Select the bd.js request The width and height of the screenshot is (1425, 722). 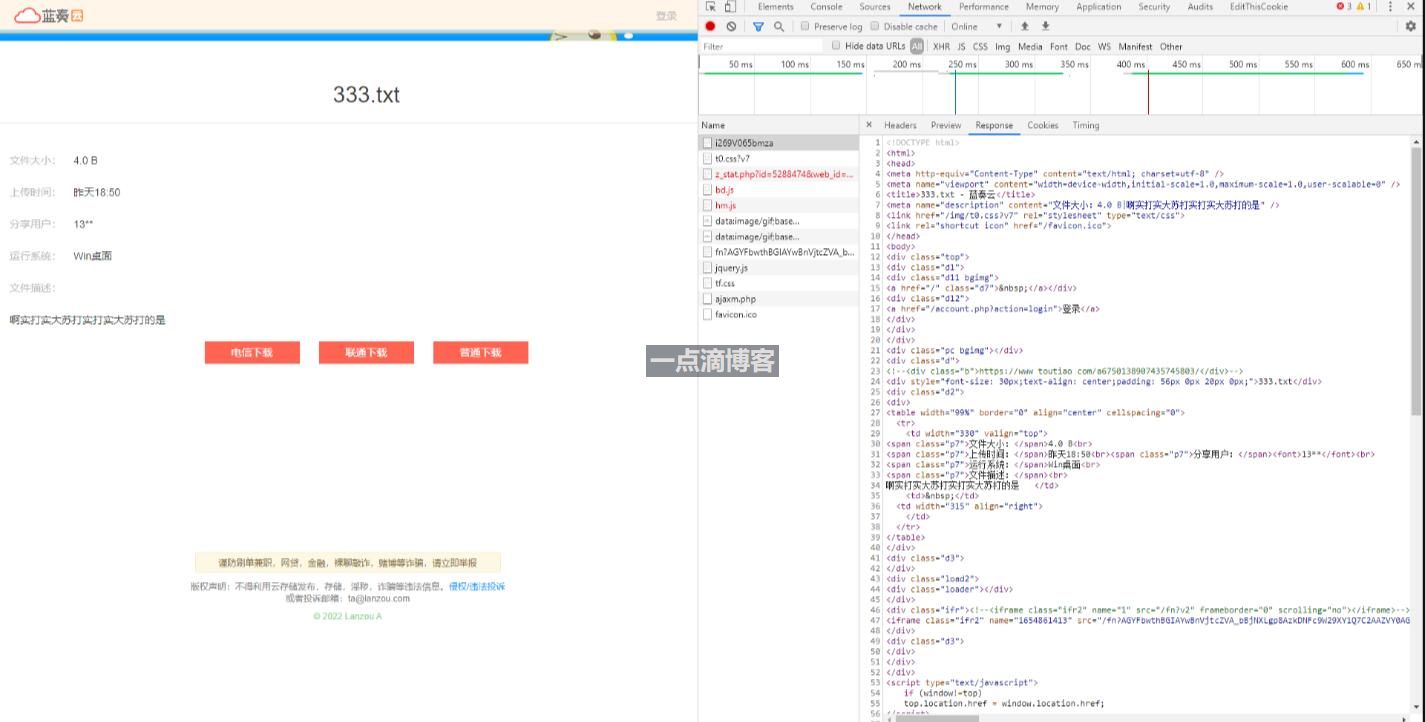point(779,190)
